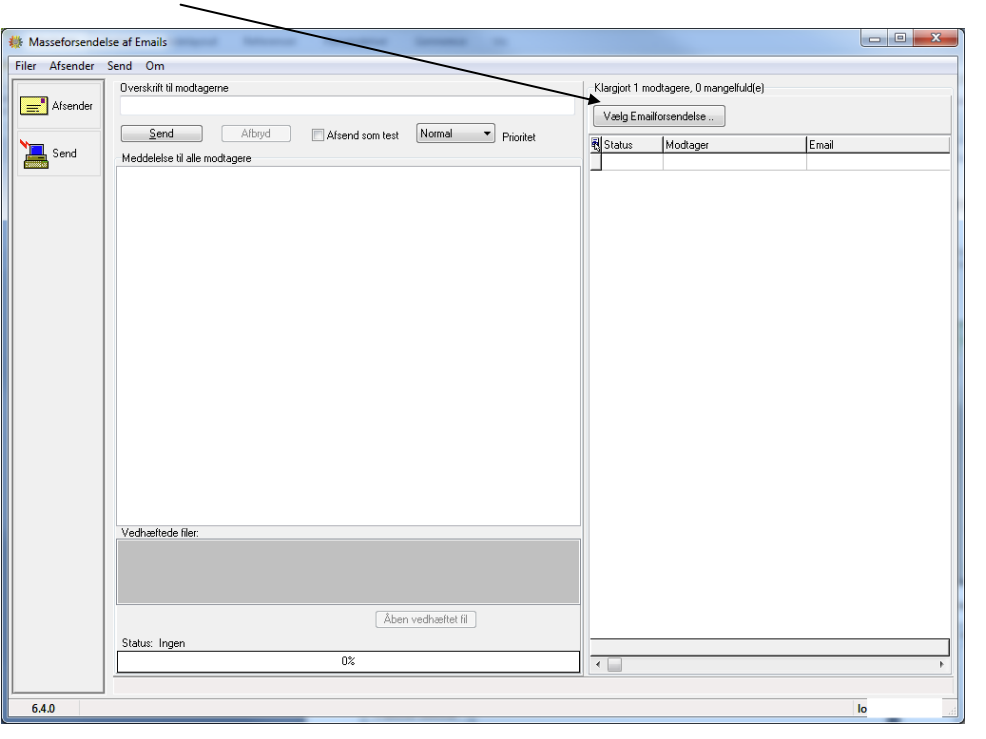Click the grid selector icon left of Status
This screenshot has width=986, height=739.
coord(595,145)
